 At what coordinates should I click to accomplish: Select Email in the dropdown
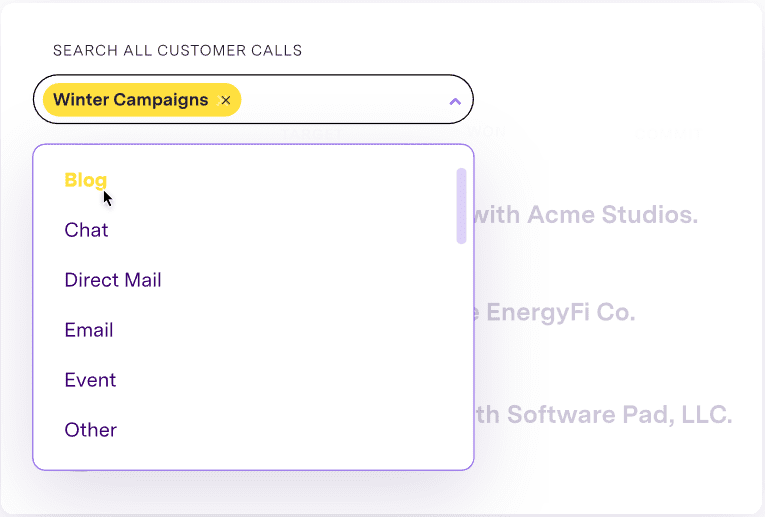tap(89, 330)
